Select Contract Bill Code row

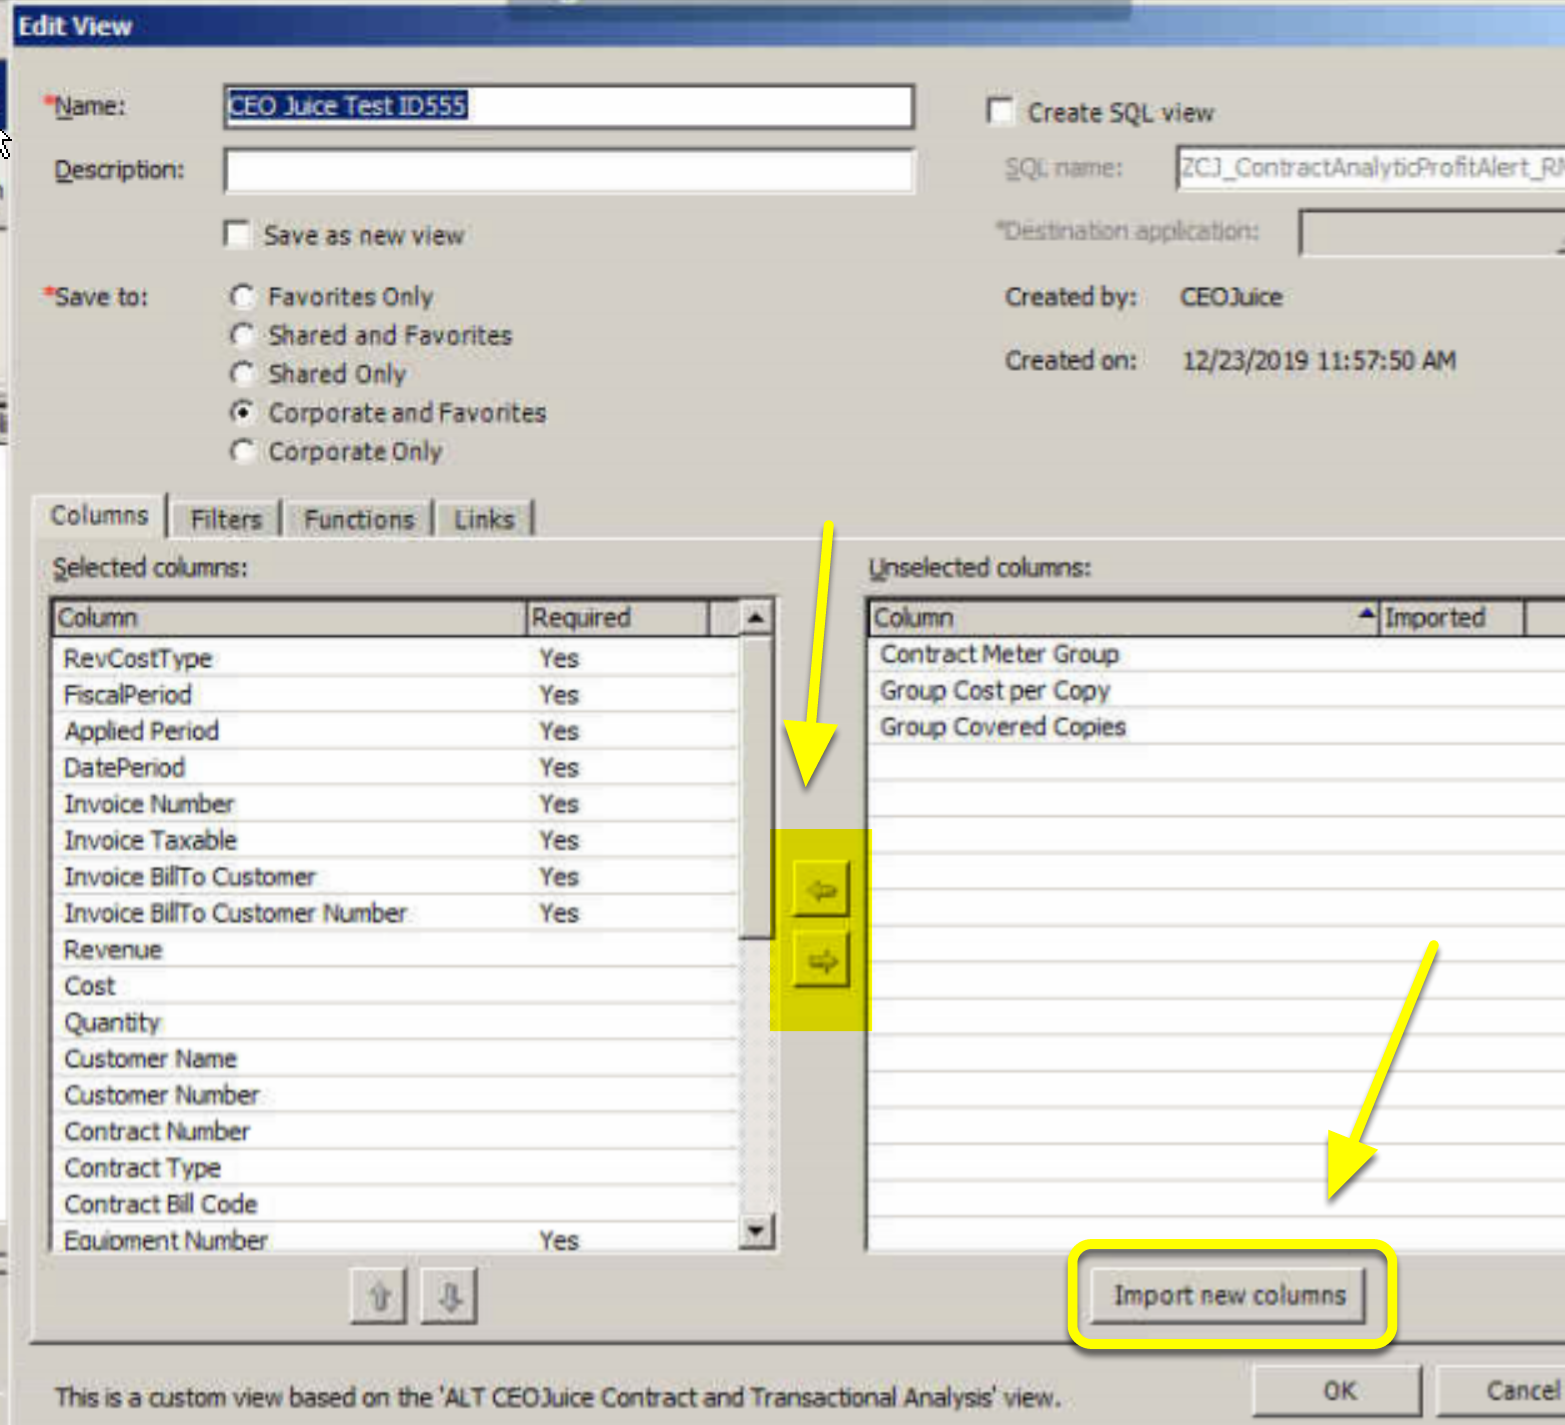click(x=396, y=1204)
